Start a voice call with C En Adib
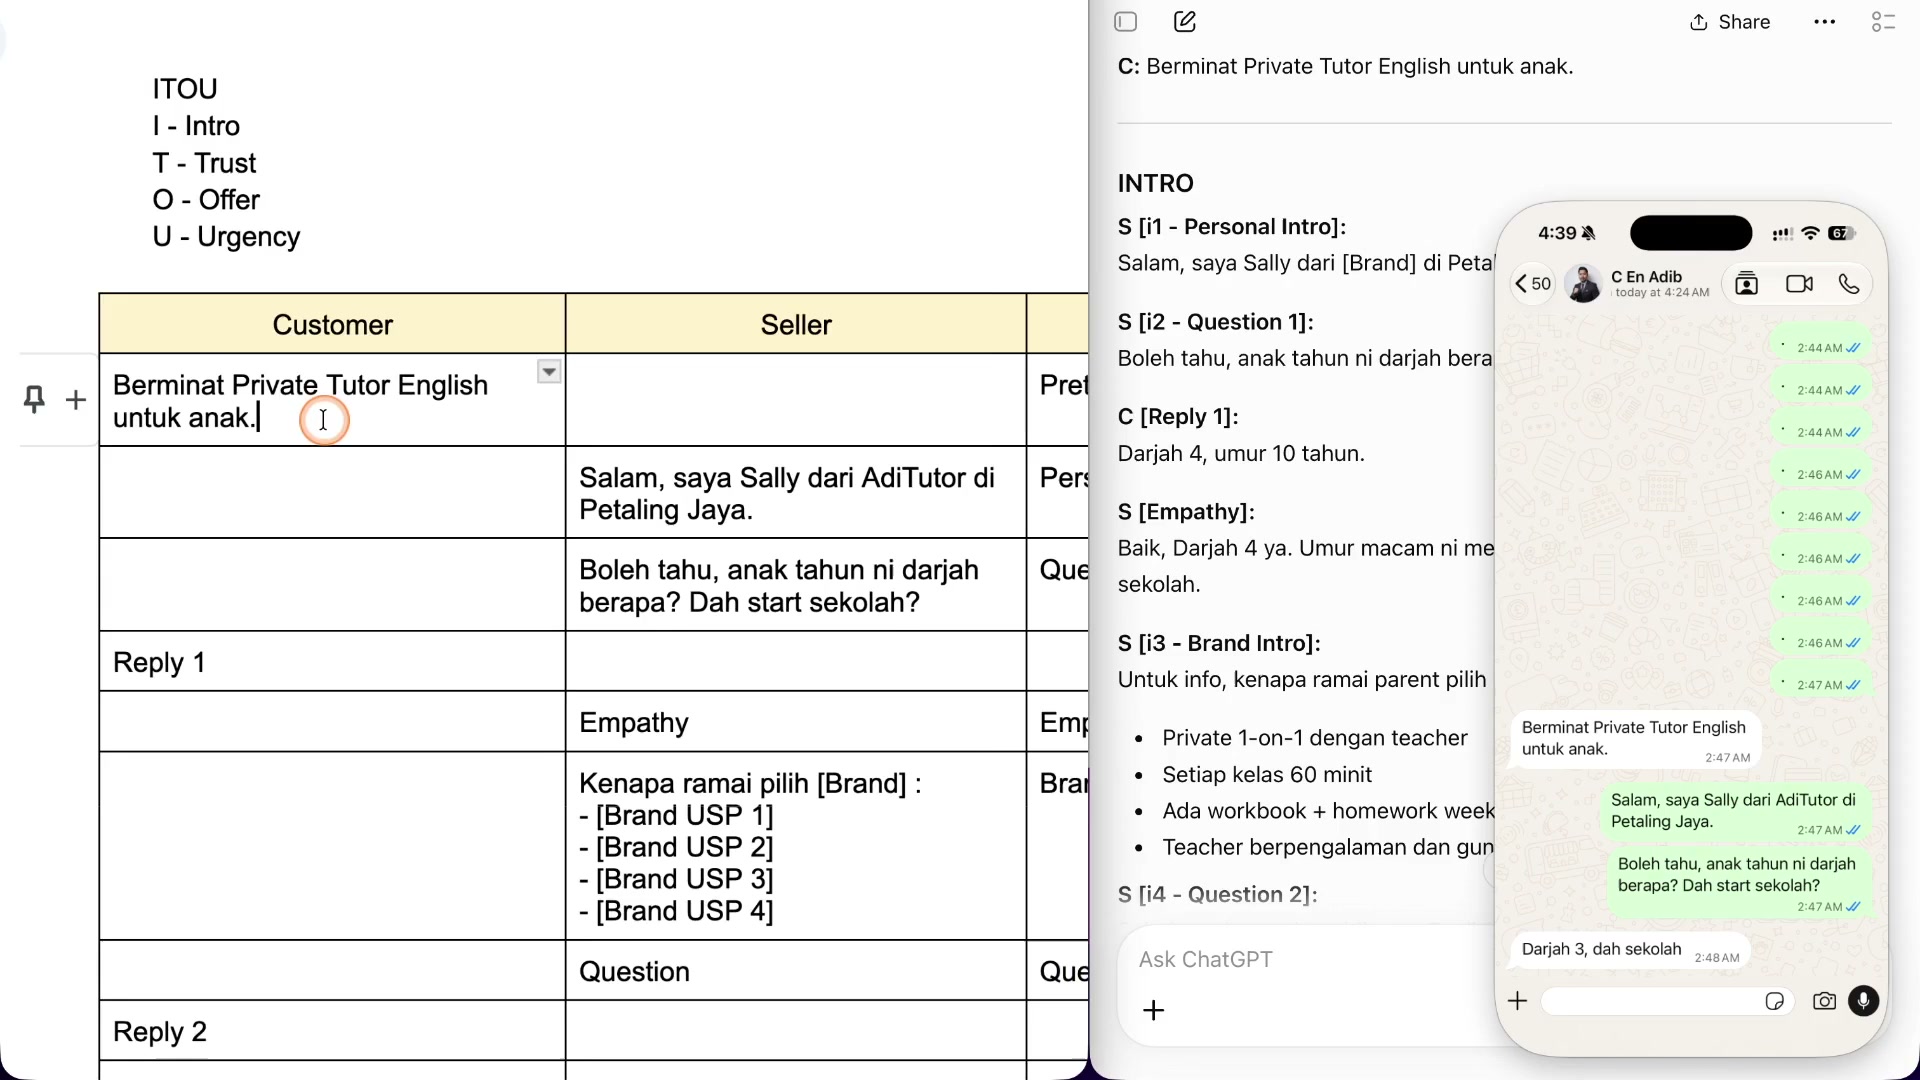The height and width of the screenshot is (1080, 1920). click(1849, 284)
